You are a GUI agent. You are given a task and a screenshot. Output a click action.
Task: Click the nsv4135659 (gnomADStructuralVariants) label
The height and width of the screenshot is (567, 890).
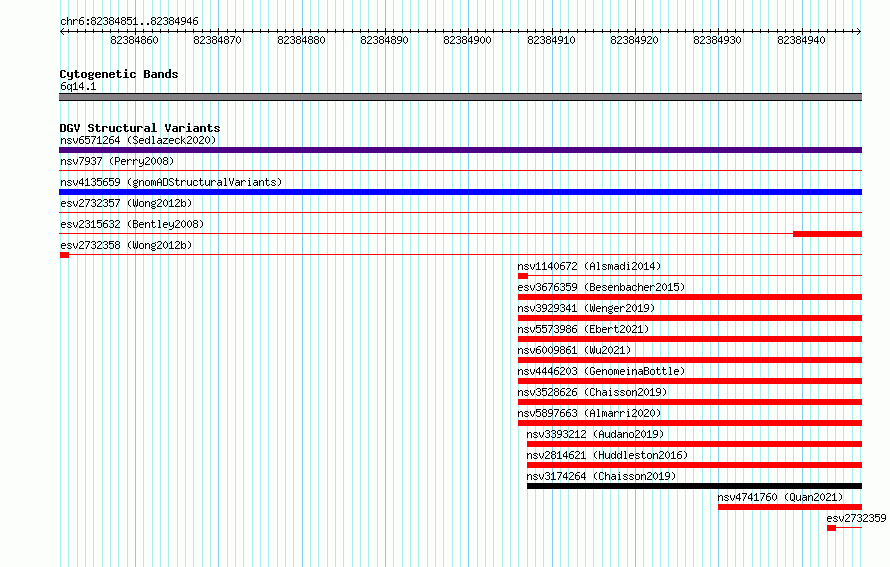171,182
